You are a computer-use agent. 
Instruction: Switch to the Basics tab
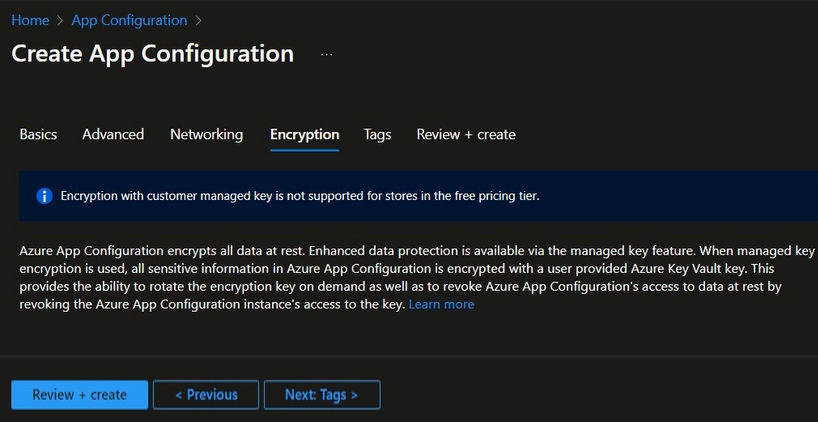pos(38,135)
